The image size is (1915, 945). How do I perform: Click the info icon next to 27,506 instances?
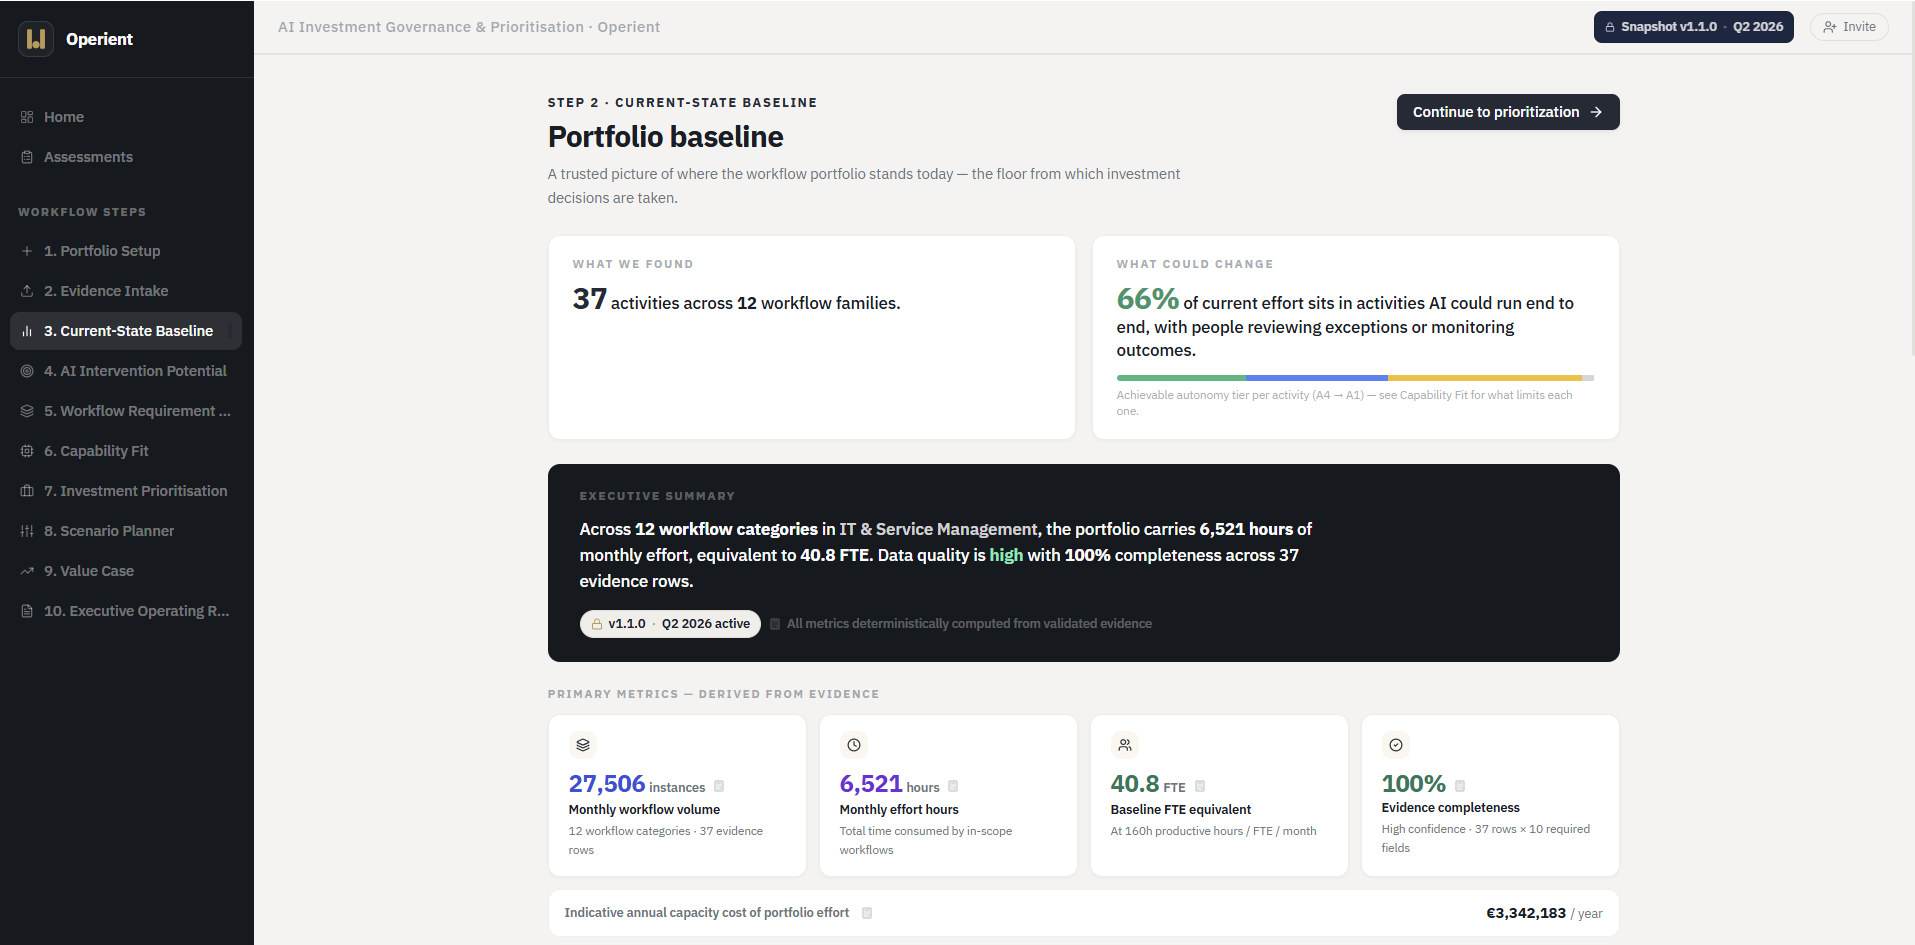tap(719, 786)
